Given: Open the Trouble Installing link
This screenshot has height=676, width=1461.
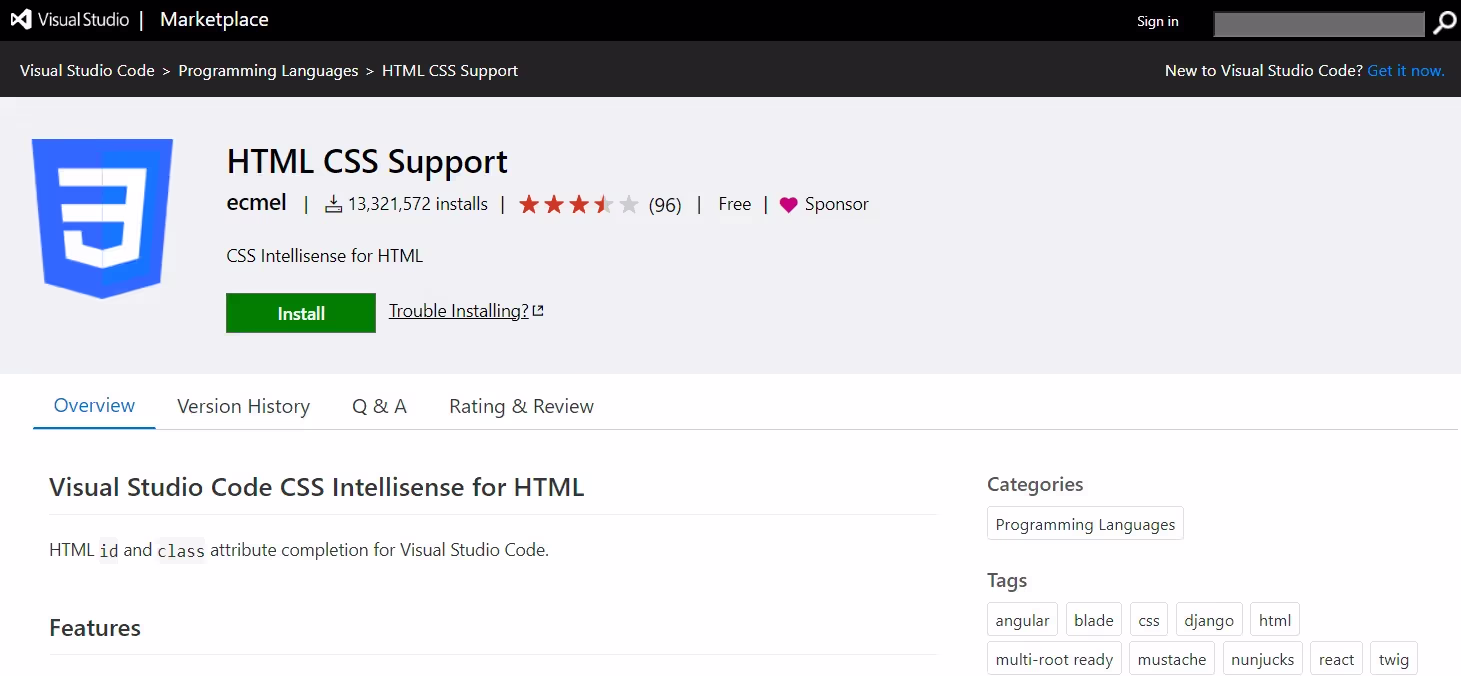Looking at the screenshot, I should 459,311.
